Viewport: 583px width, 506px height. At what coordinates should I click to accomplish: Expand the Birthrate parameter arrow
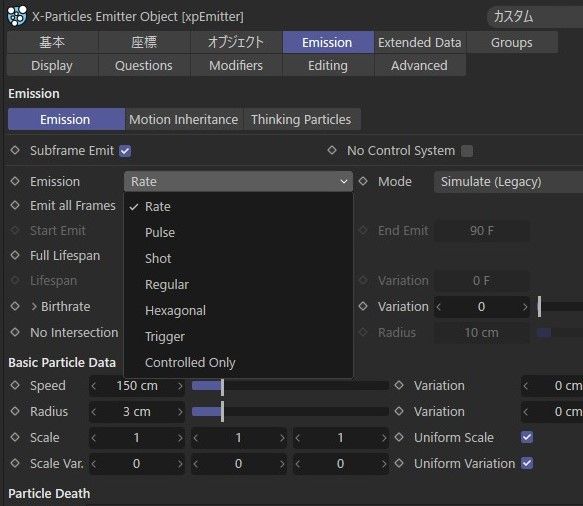point(34,307)
